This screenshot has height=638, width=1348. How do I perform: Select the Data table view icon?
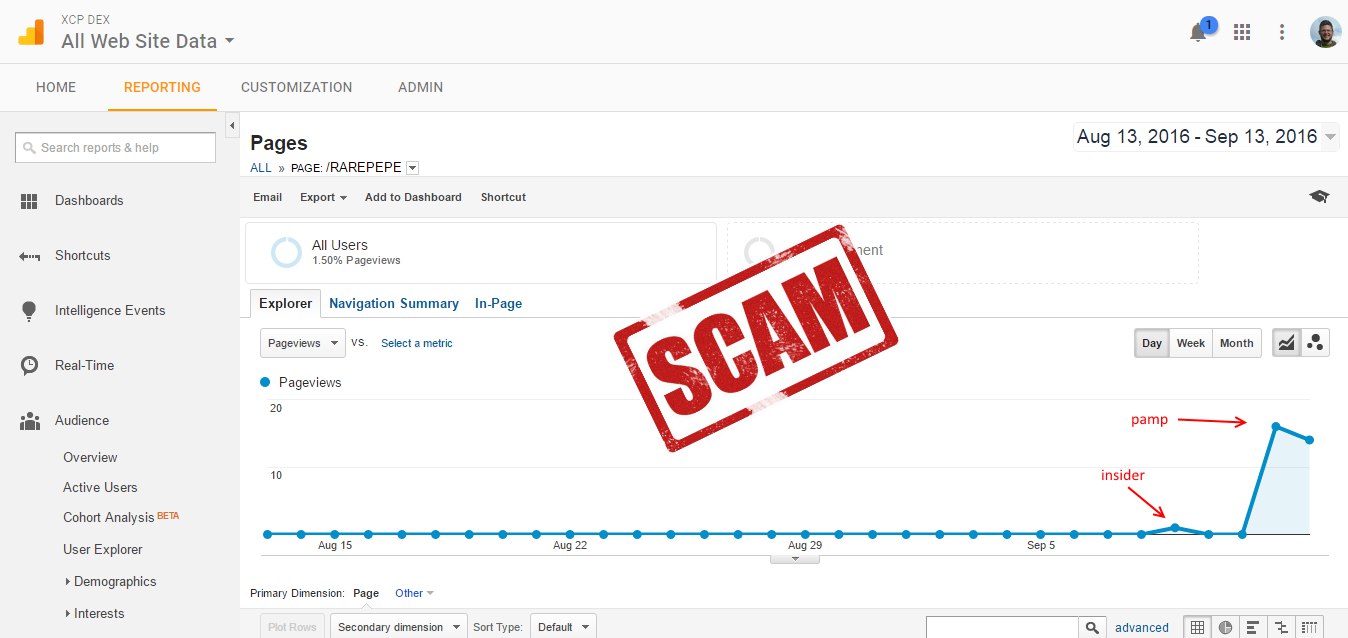pyautogui.click(x=1197, y=628)
